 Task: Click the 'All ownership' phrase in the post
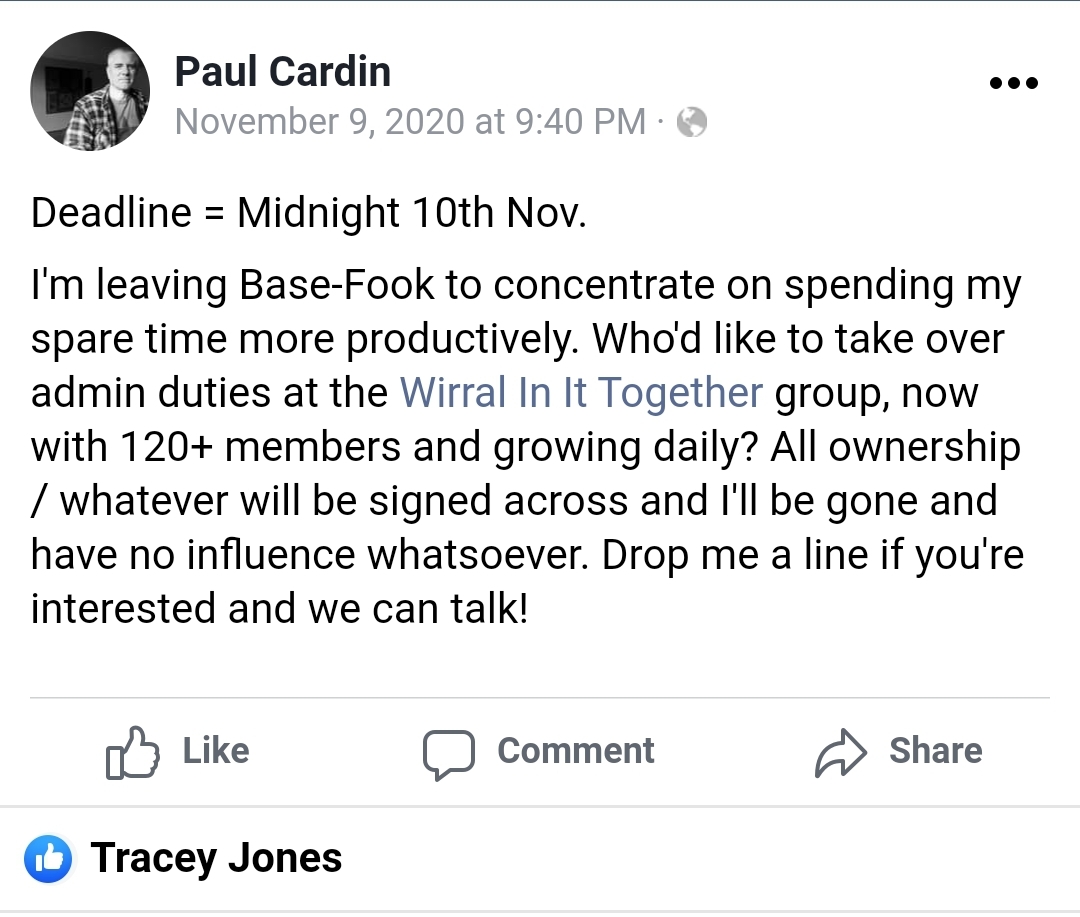pyautogui.click(x=895, y=446)
